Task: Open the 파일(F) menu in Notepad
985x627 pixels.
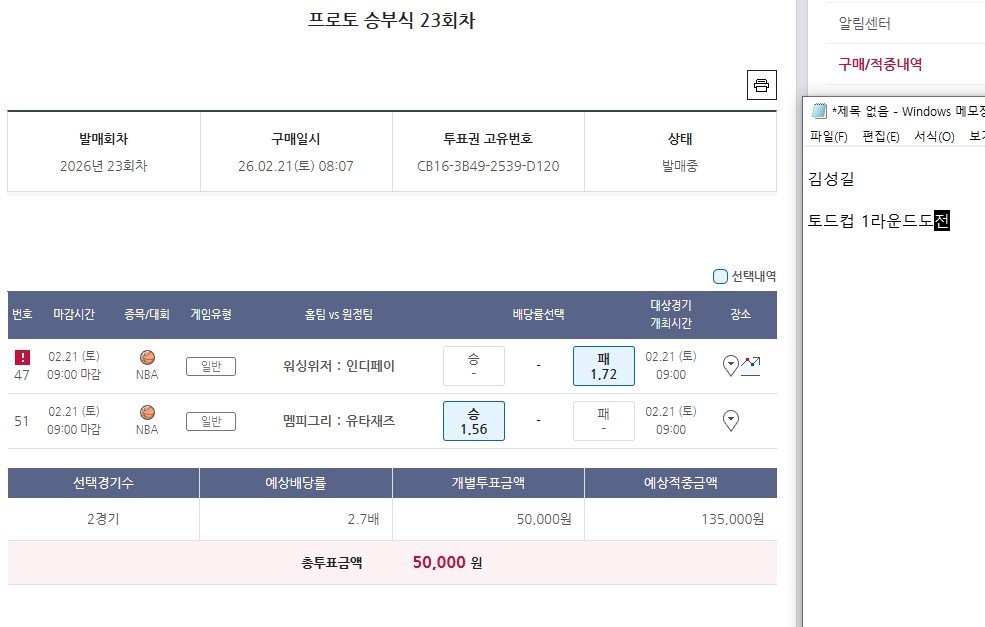Action: 828,137
